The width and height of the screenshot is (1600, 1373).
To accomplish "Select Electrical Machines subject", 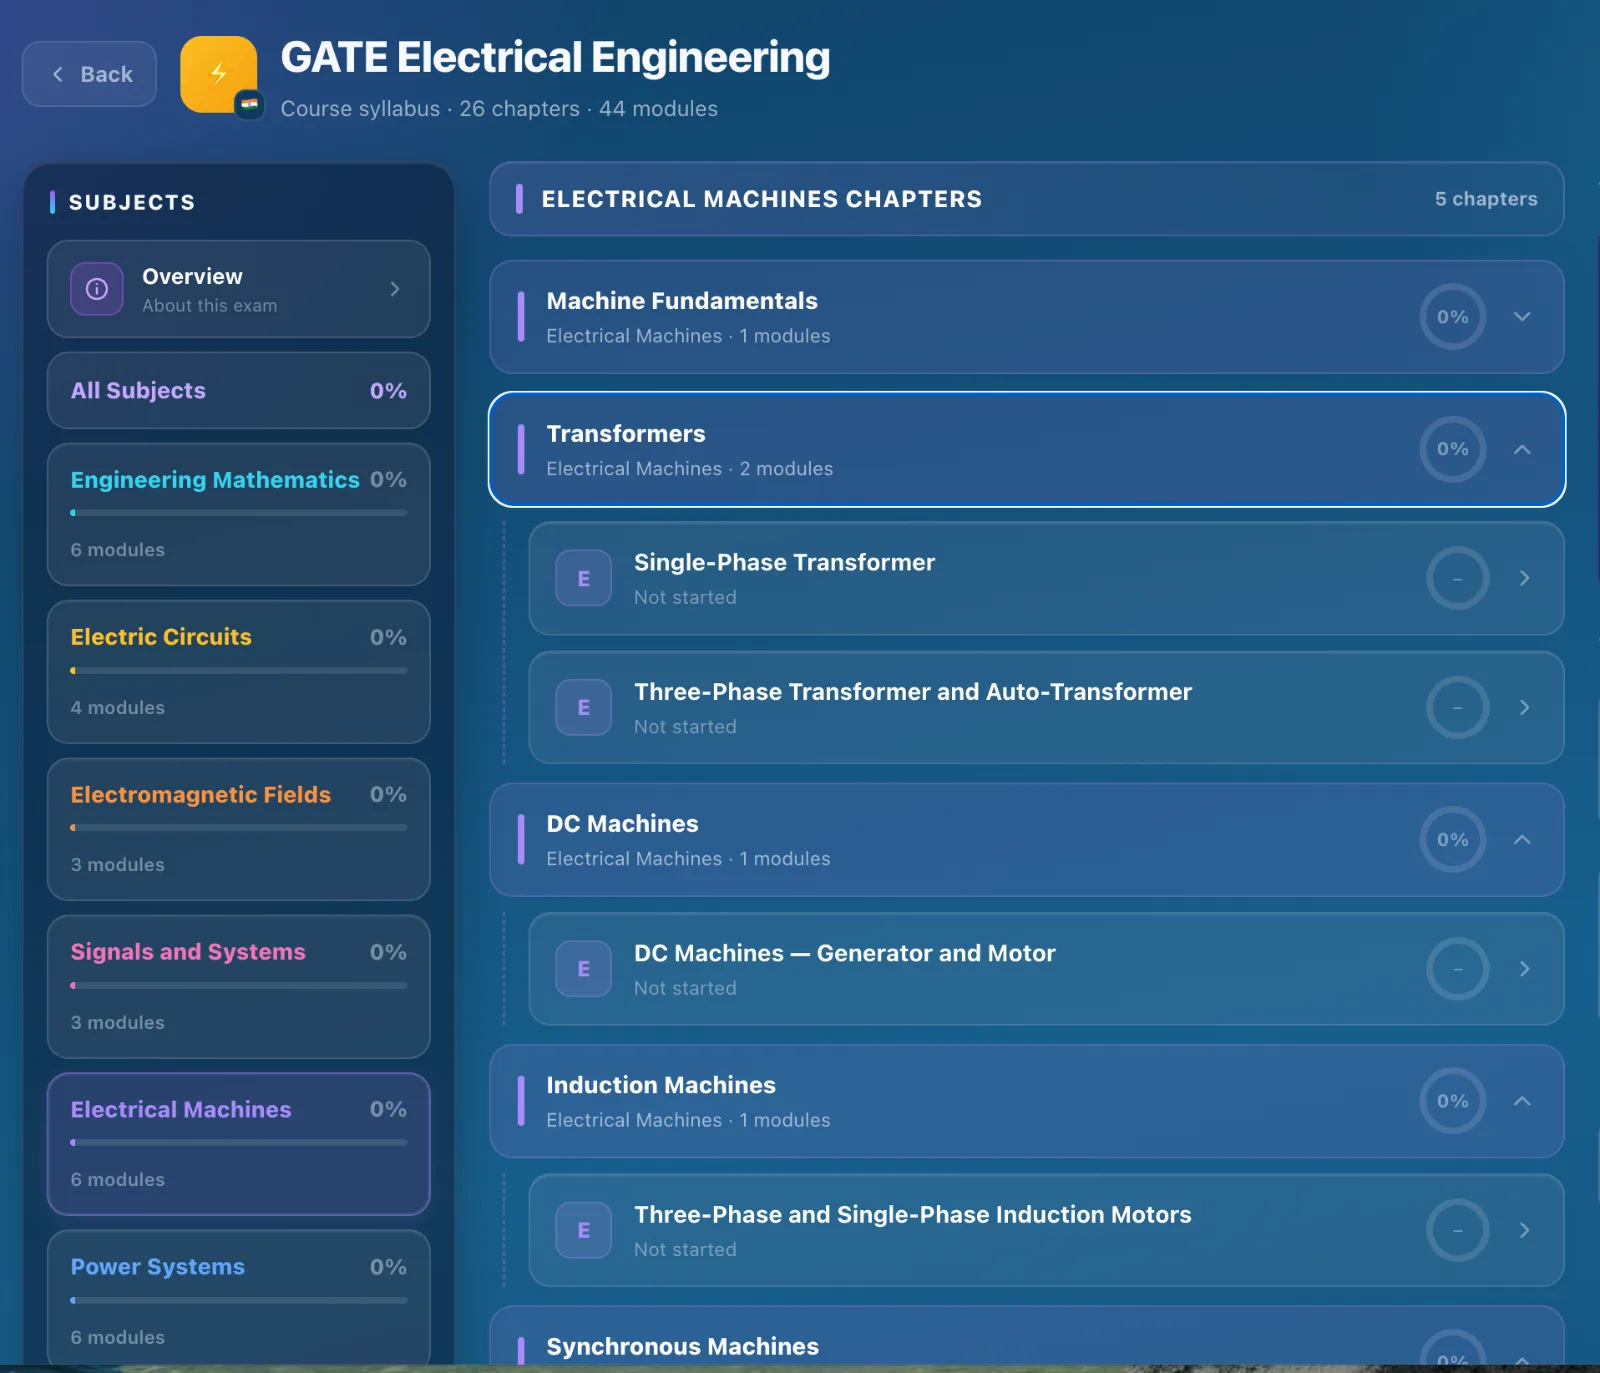I will click(x=239, y=1144).
